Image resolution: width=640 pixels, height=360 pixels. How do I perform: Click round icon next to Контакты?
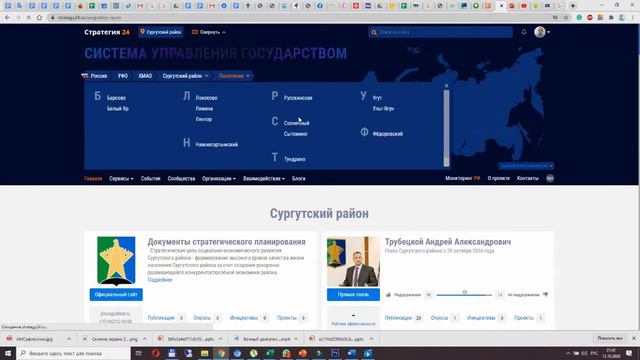550,178
